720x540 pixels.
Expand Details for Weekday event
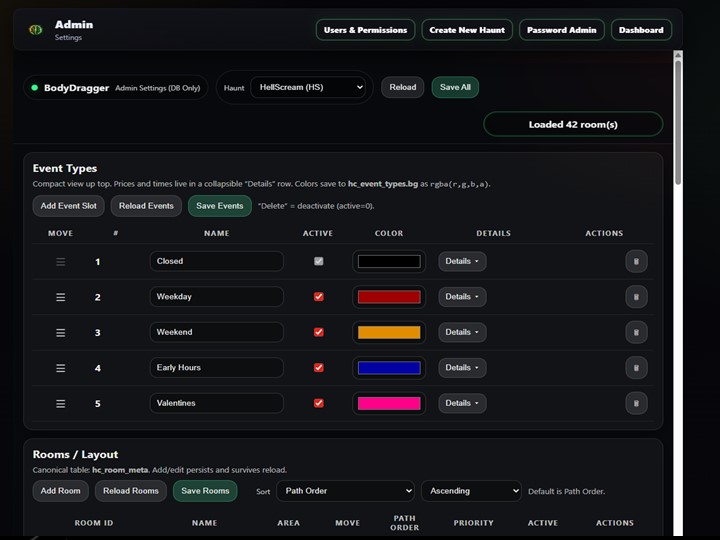462,297
